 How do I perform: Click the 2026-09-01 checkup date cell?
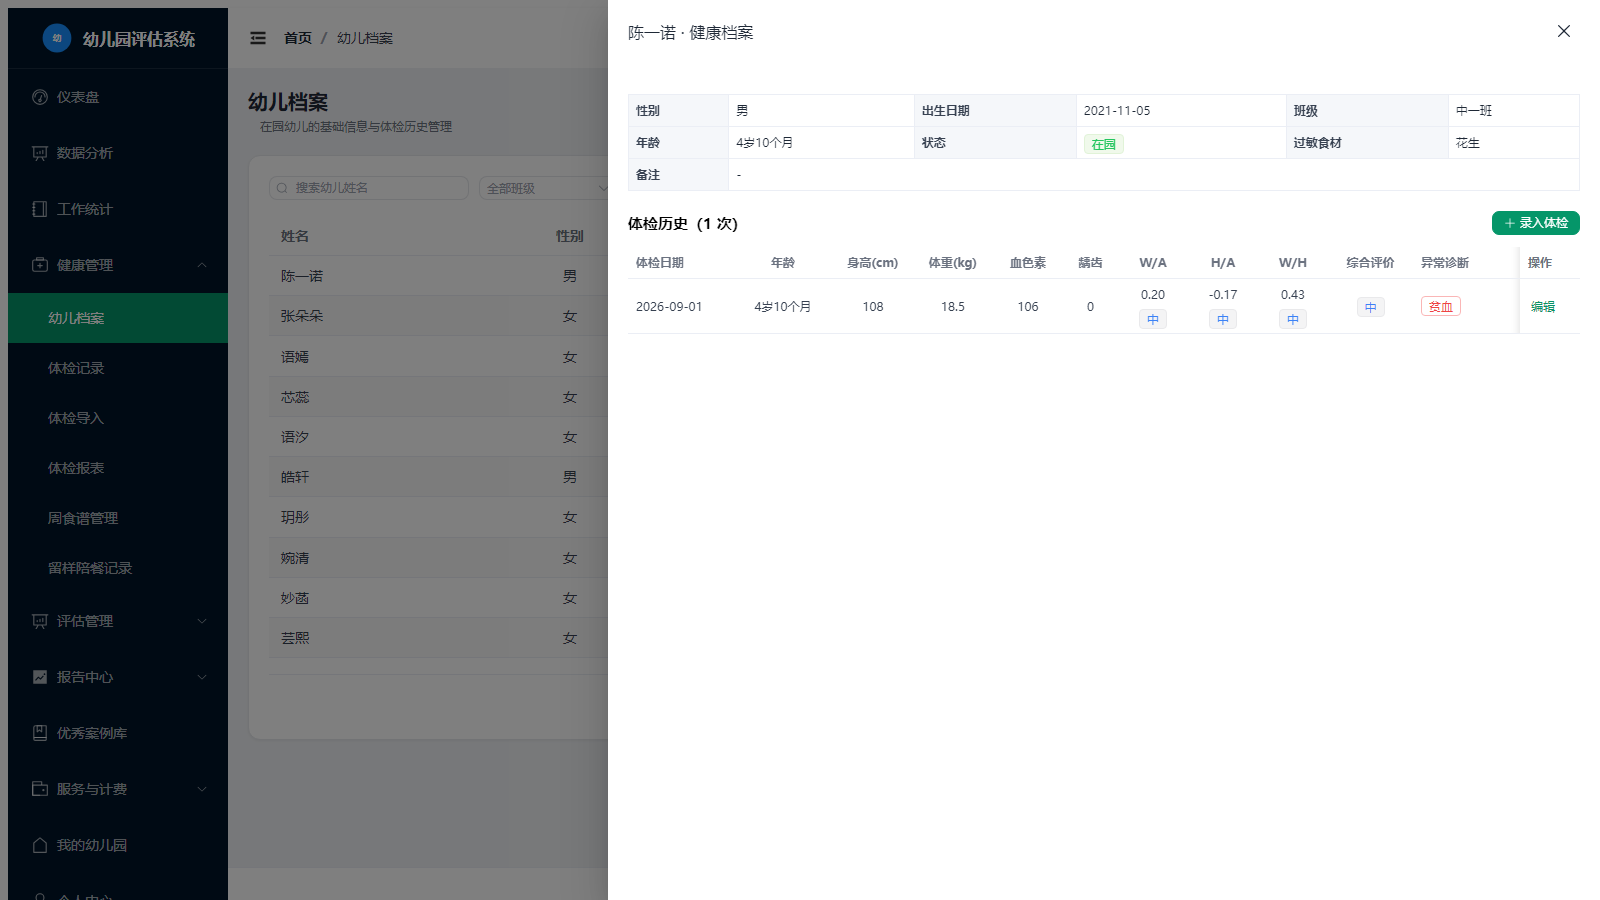[x=669, y=307]
